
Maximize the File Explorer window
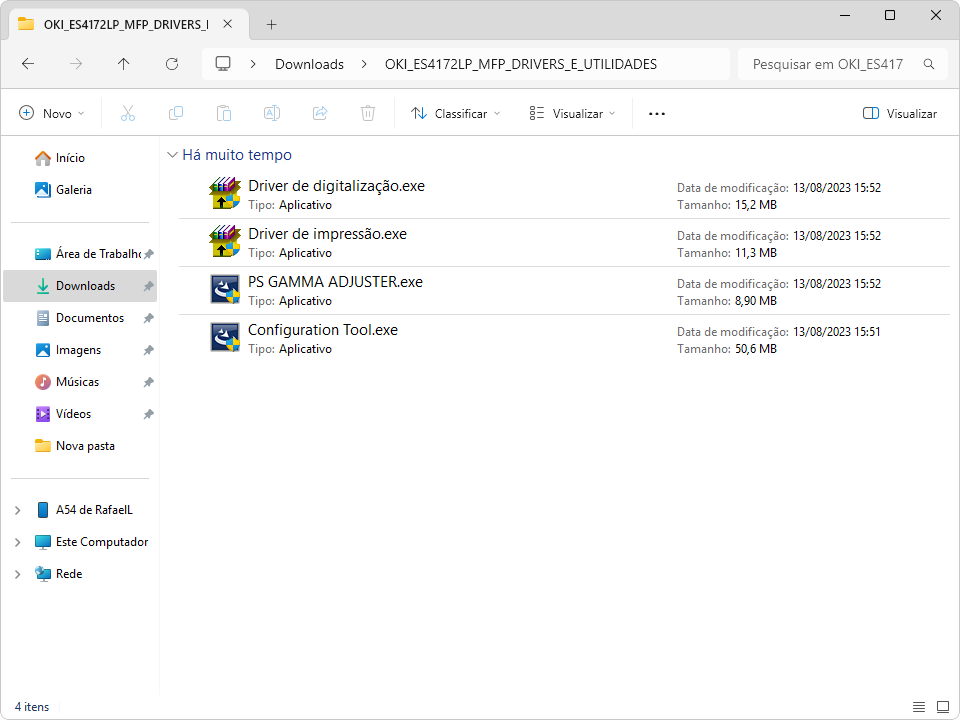tap(890, 15)
